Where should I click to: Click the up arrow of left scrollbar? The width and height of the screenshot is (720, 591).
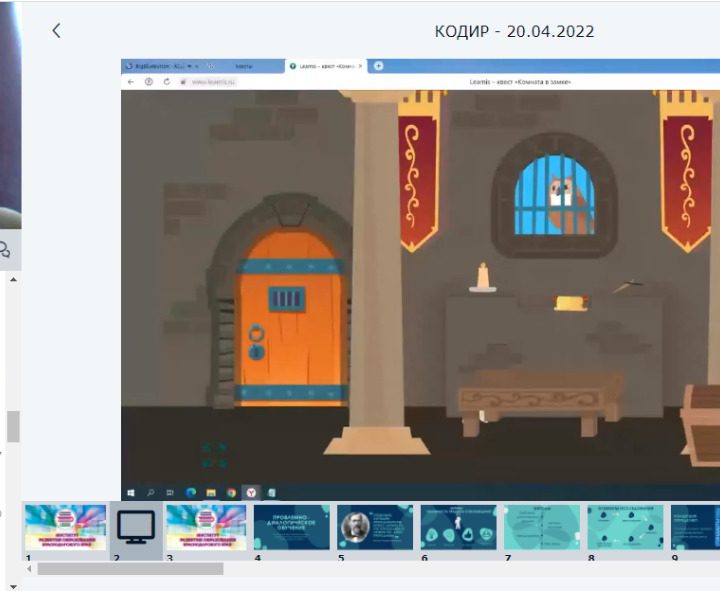(13, 279)
